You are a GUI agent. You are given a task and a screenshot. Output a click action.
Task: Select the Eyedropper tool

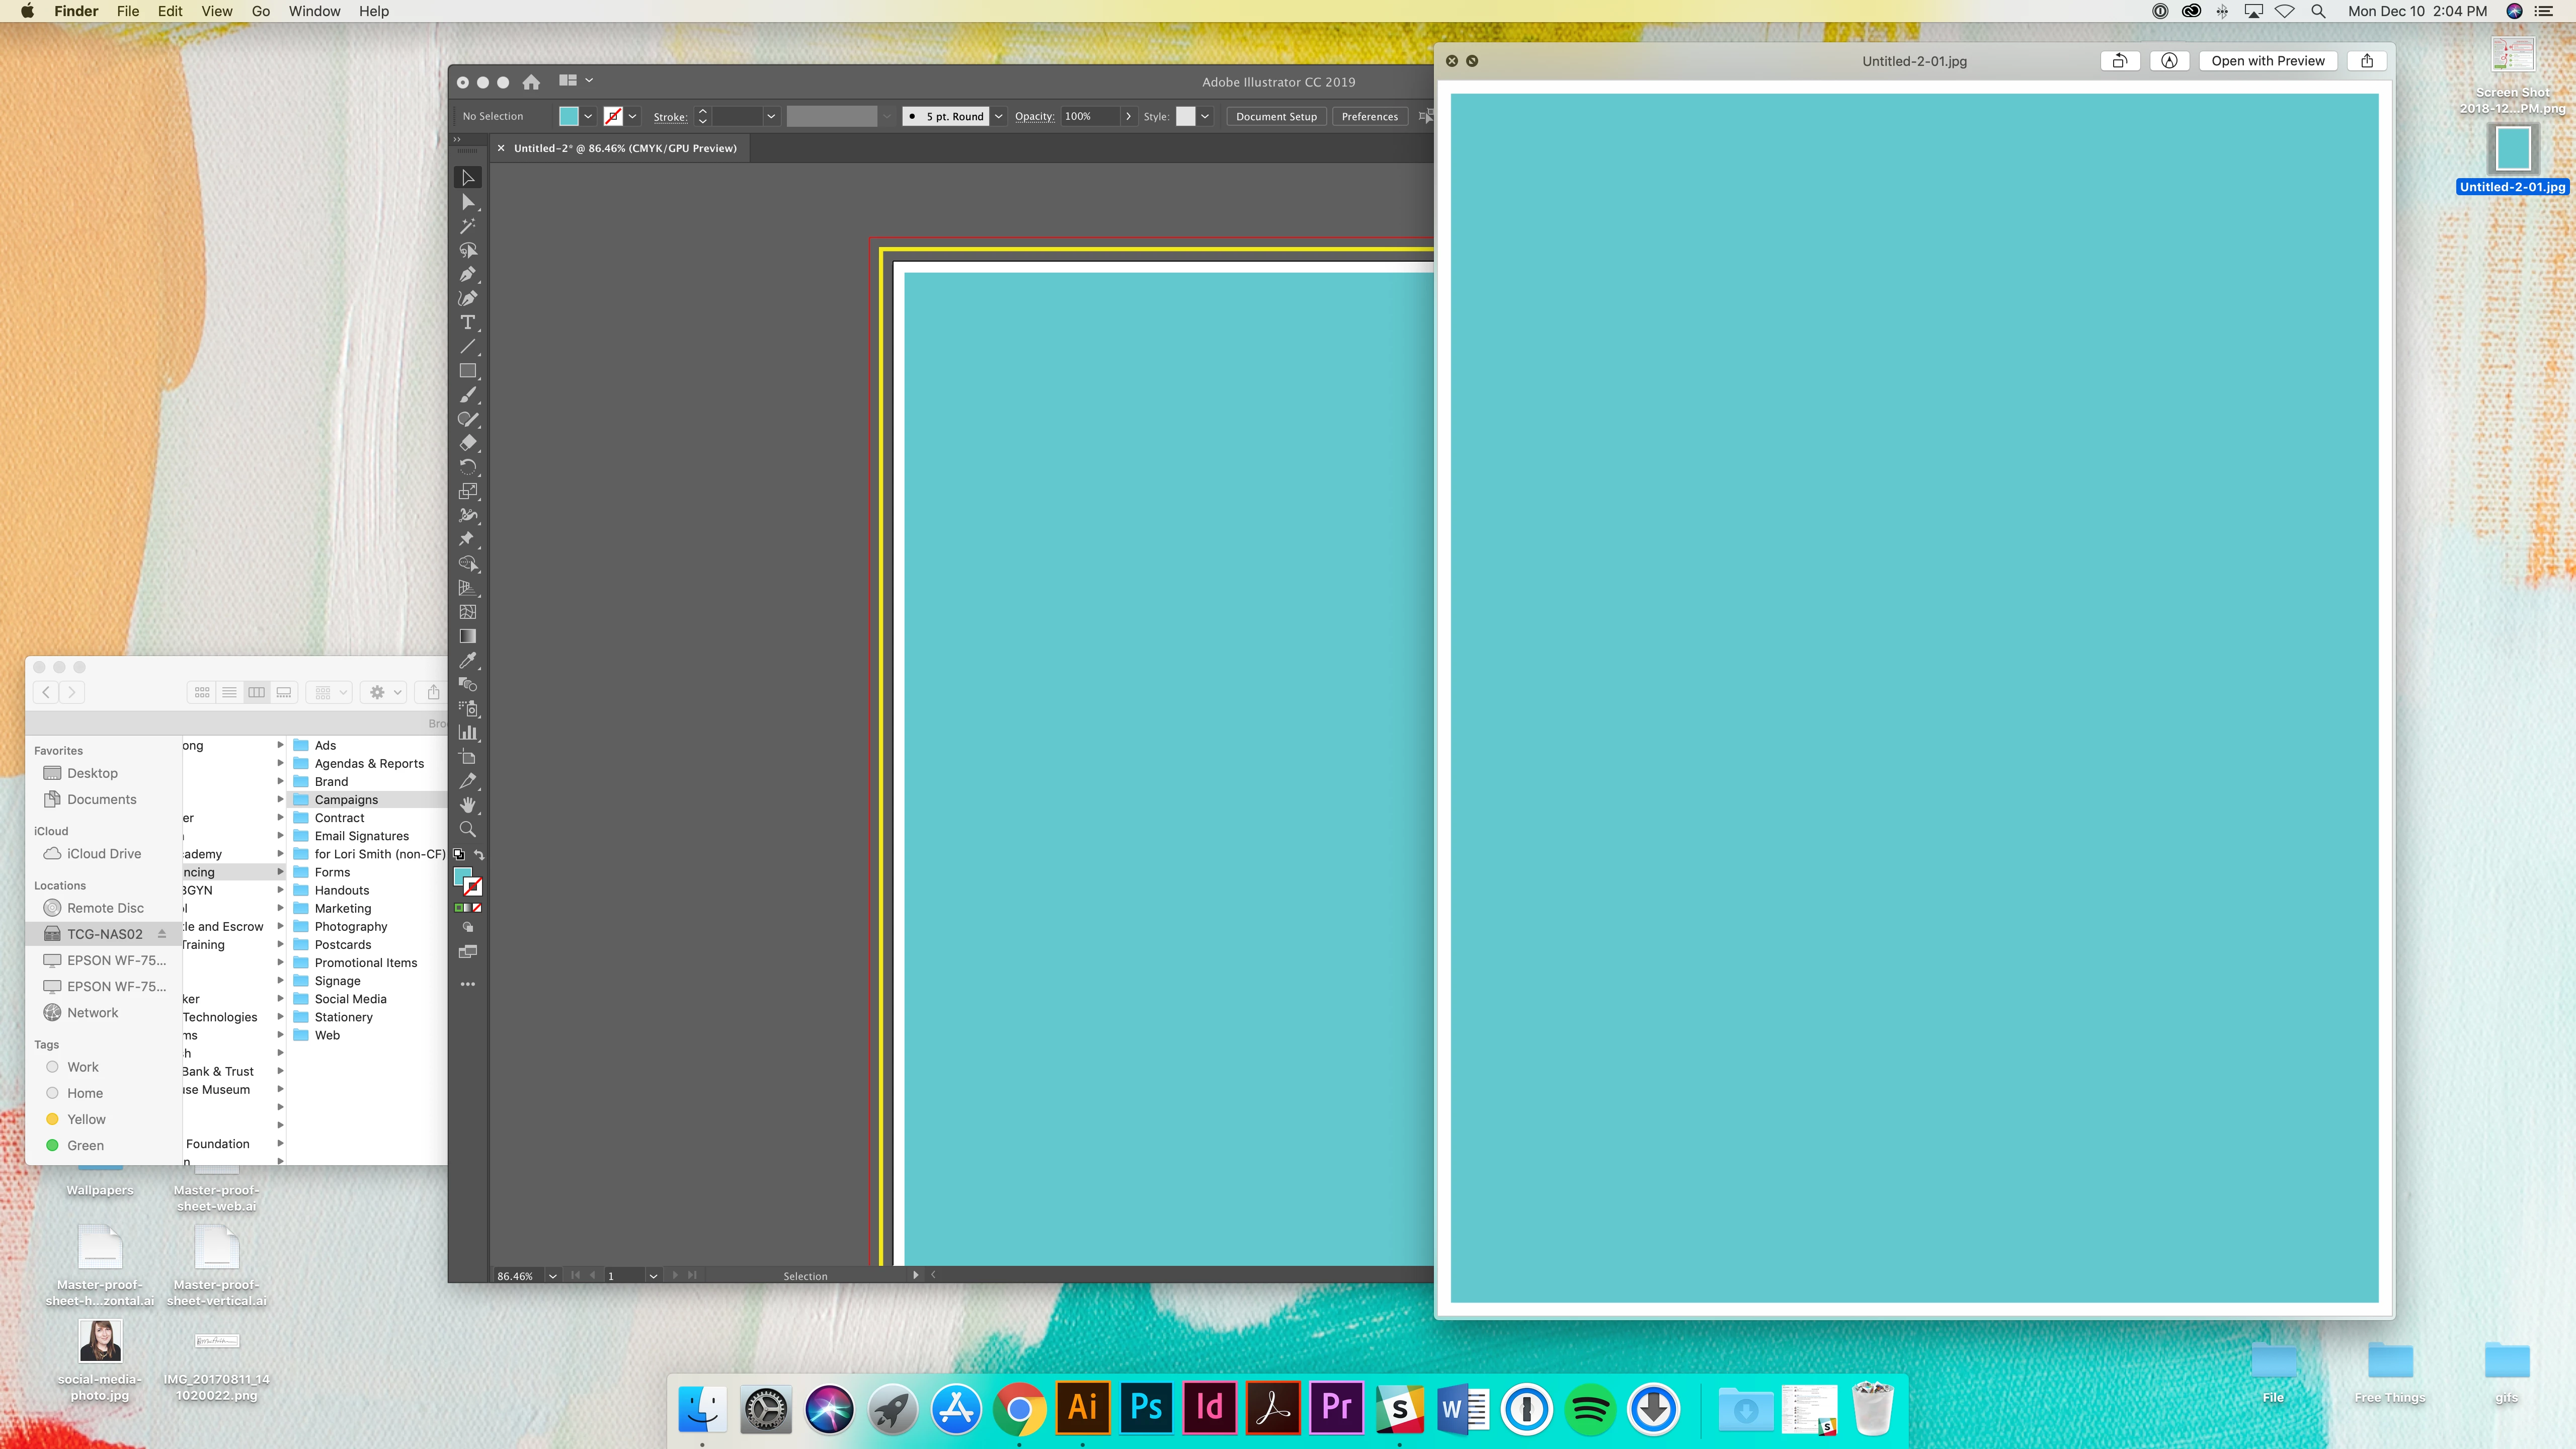(x=467, y=660)
